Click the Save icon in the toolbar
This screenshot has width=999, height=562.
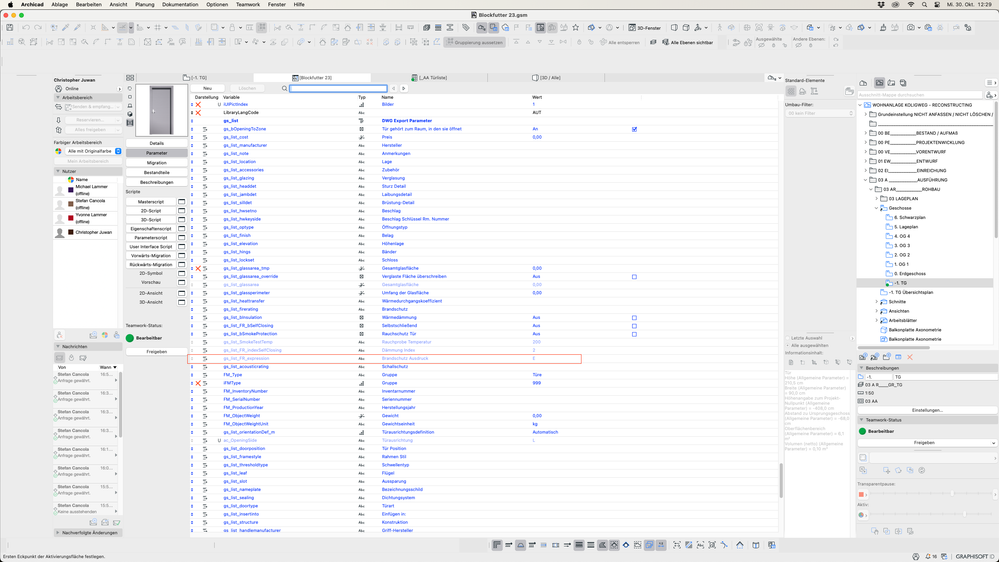point(10,27)
